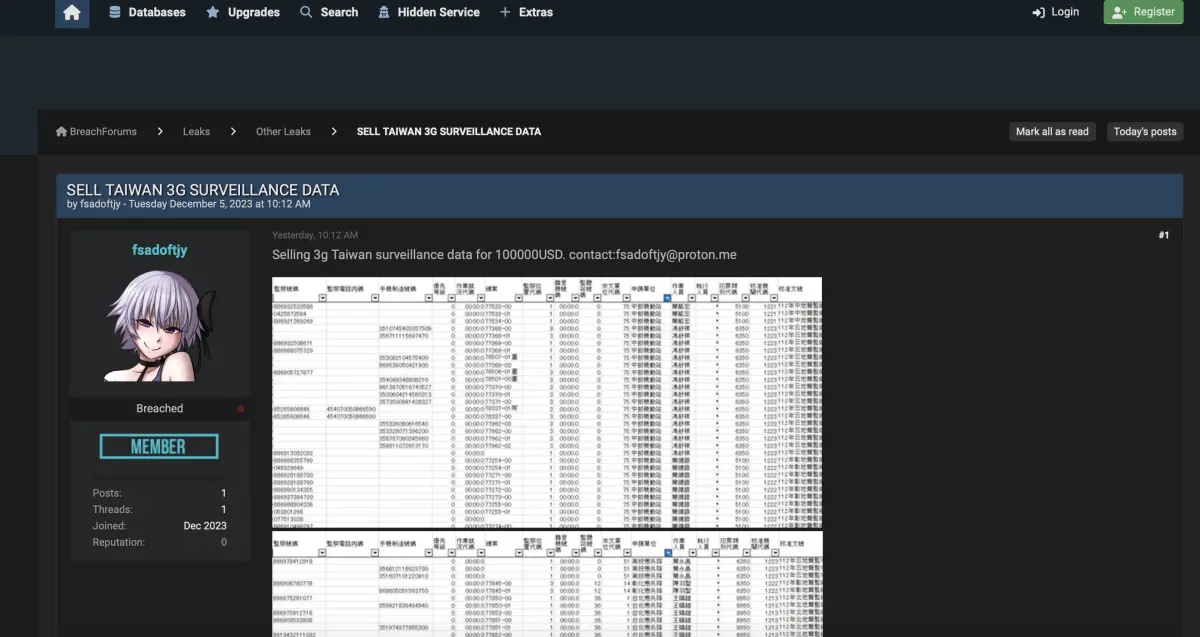Click the MEMBER rank badge

click(159, 446)
